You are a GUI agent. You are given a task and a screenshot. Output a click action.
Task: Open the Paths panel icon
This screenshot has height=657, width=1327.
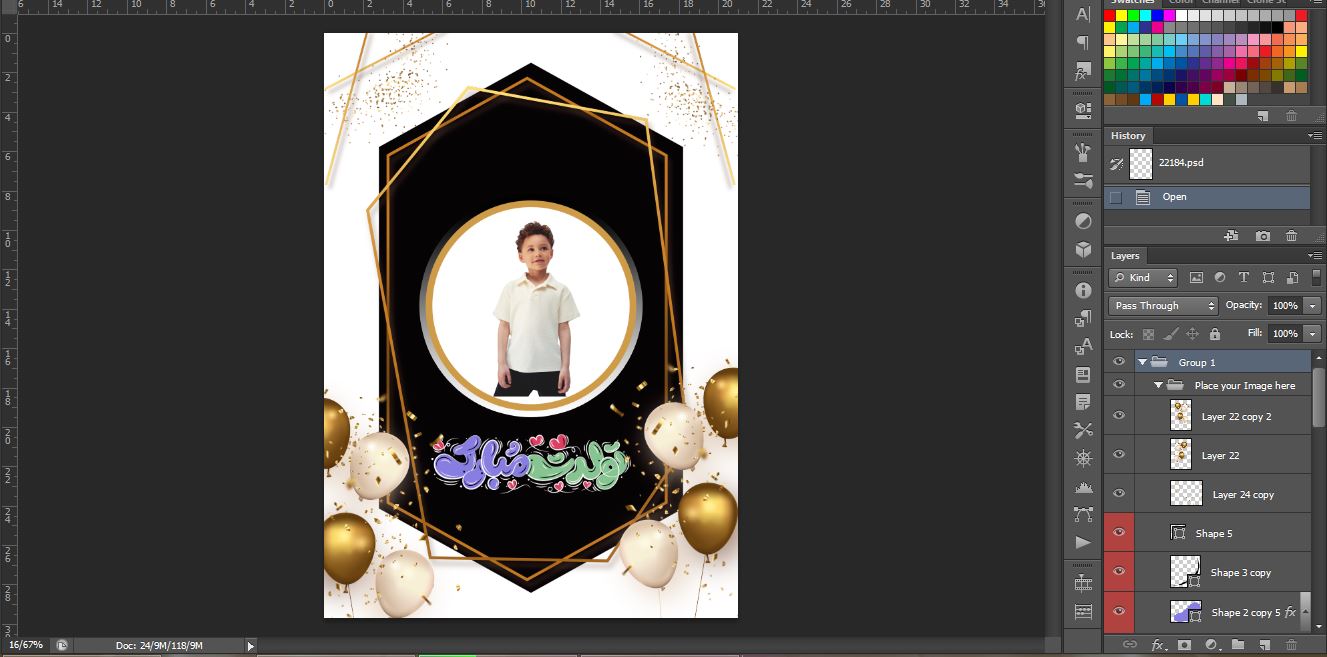pyautogui.click(x=1082, y=514)
